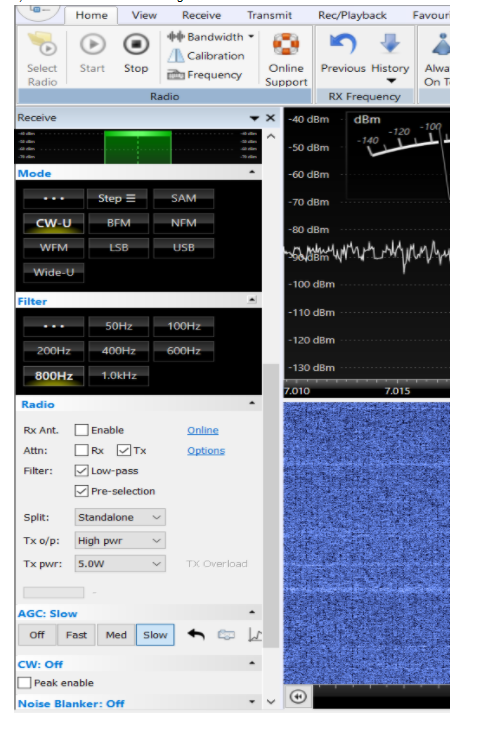
Task: Open the Options link
Action: coord(206,451)
